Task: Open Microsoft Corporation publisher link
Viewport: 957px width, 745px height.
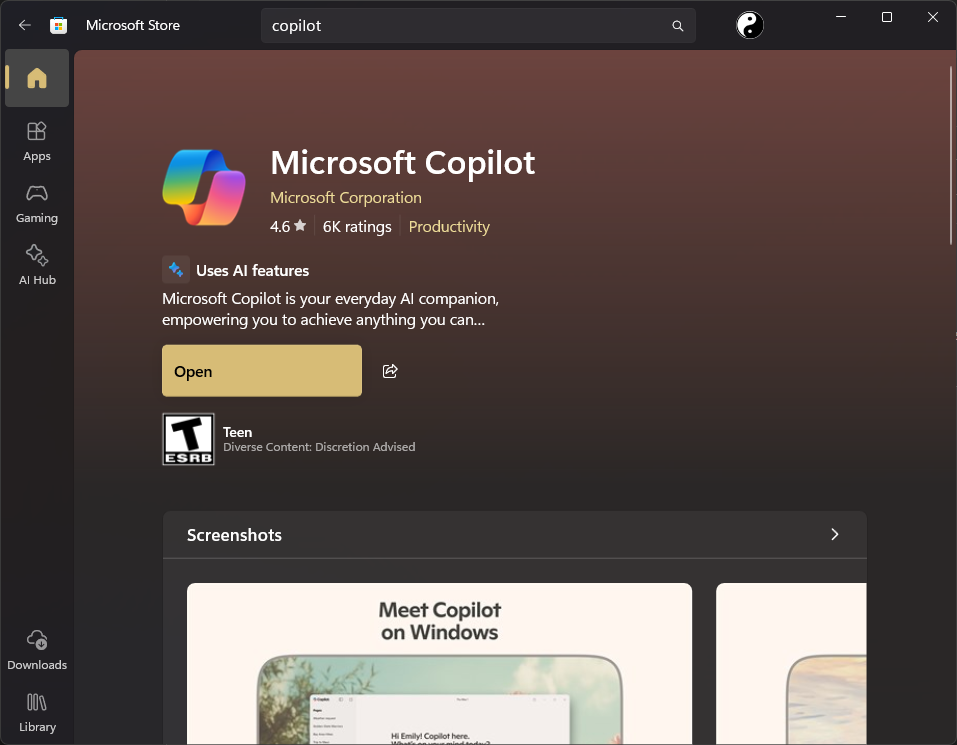Action: [345, 198]
